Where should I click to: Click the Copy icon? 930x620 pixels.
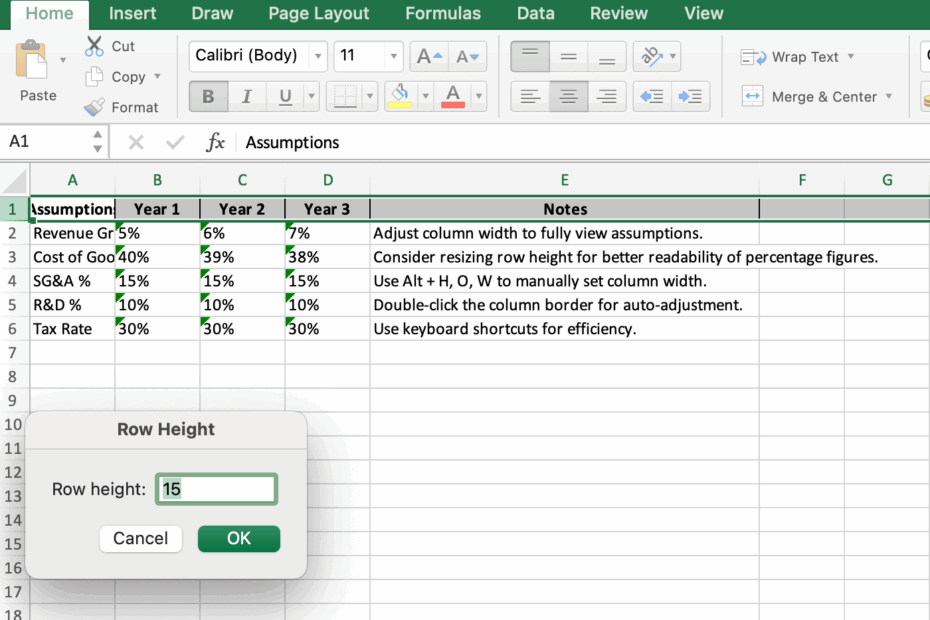(94, 77)
